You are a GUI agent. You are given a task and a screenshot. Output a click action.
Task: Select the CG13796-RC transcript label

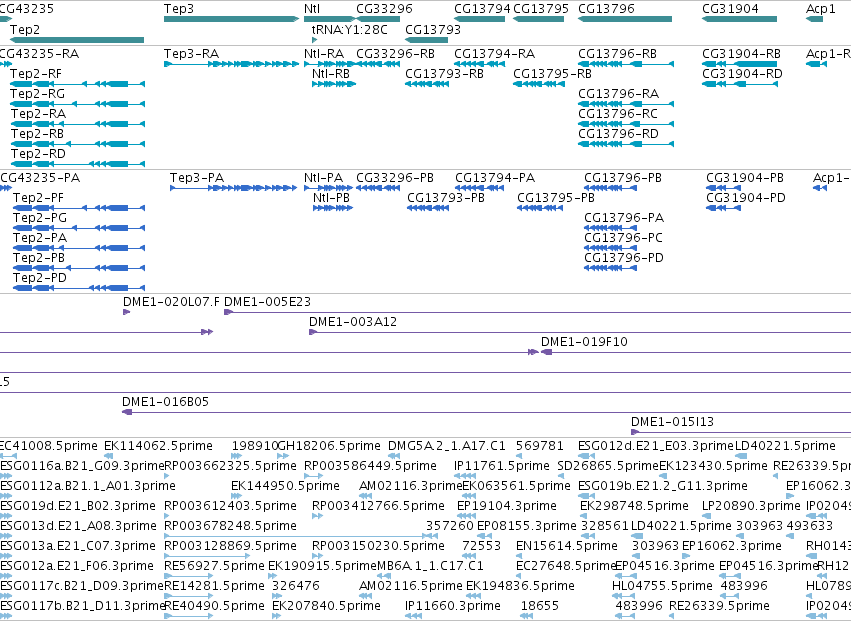(618, 113)
